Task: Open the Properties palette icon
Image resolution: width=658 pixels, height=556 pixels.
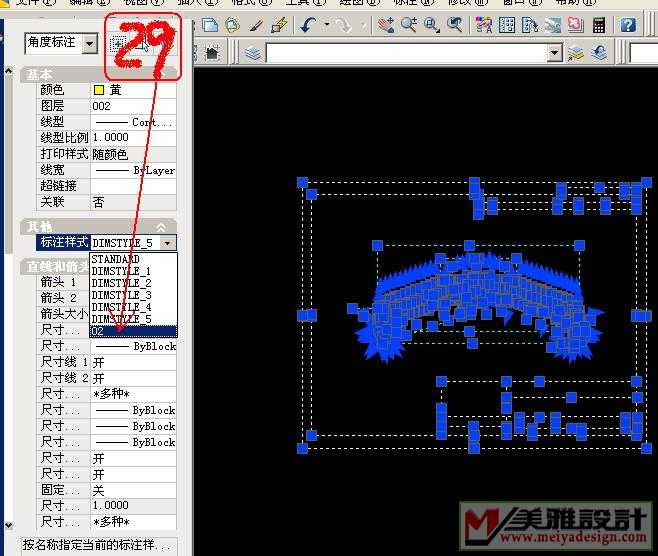Action: pyautogui.click(x=484, y=25)
